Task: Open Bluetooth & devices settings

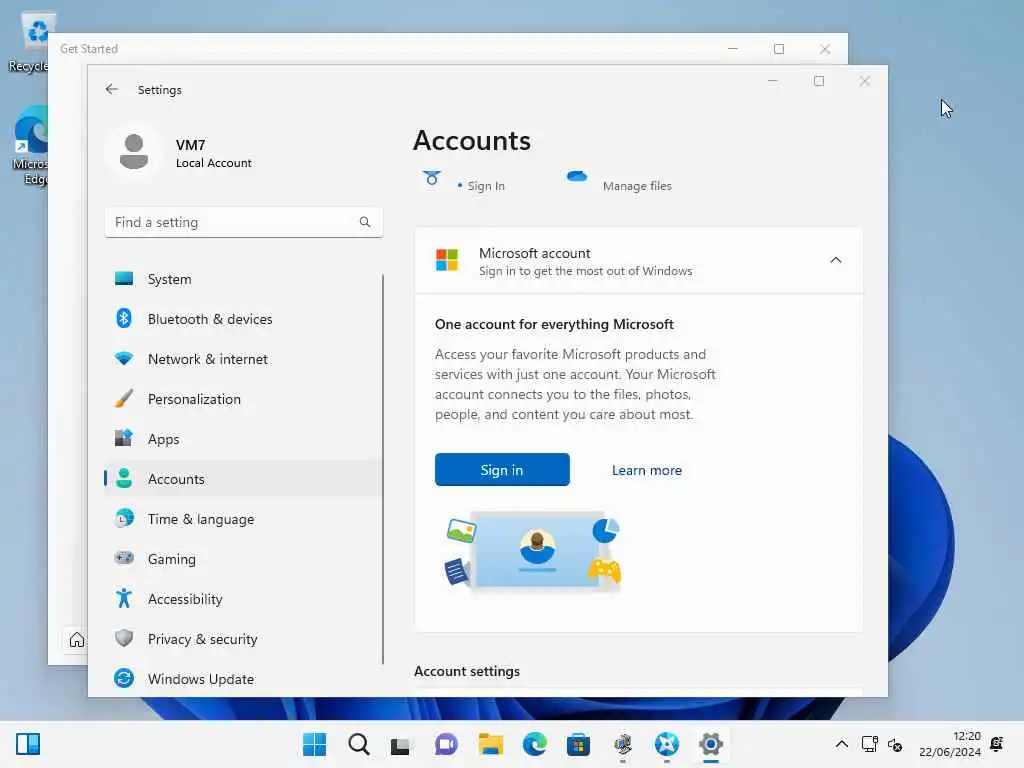Action: [x=243, y=319]
